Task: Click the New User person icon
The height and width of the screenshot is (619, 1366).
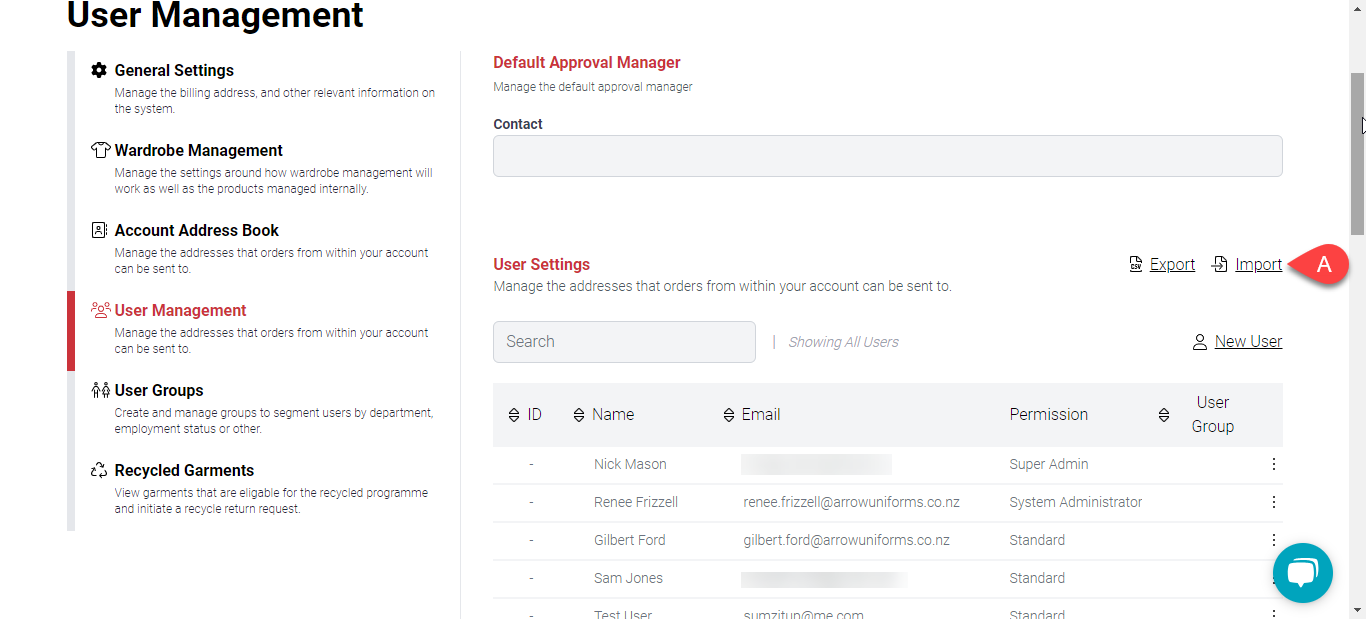Action: tap(1200, 342)
